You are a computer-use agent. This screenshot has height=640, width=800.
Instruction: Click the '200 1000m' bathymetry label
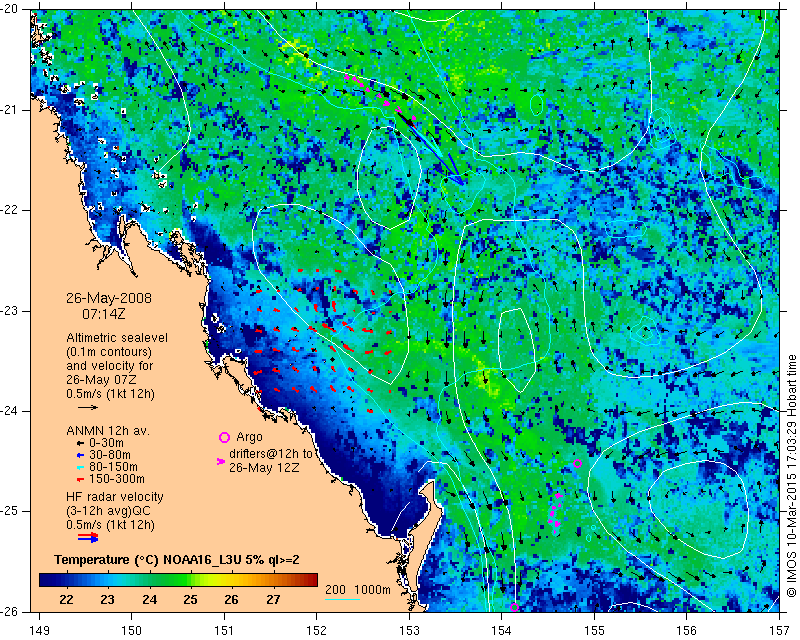click(x=358, y=589)
